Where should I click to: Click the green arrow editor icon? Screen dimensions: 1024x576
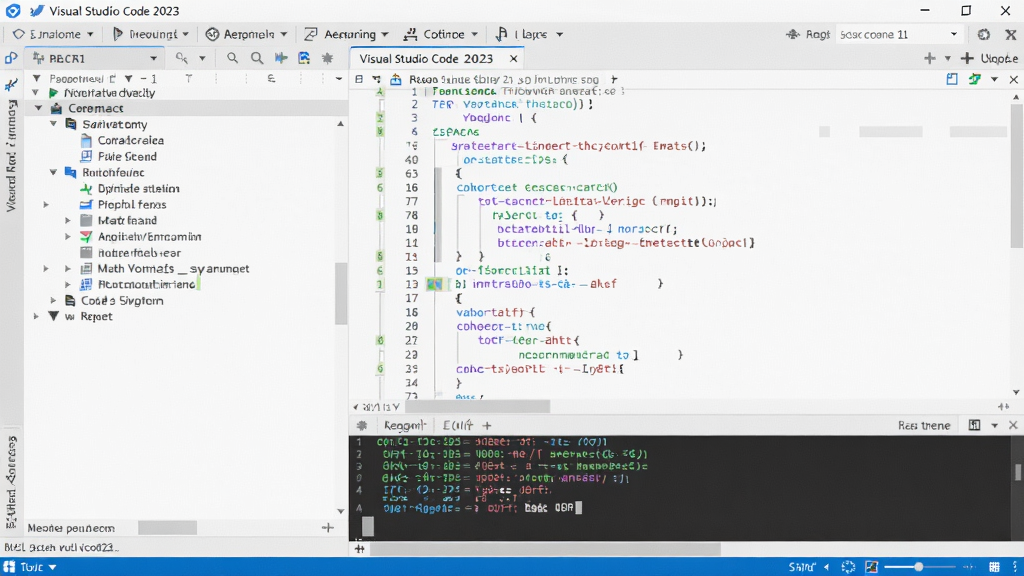click(x=975, y=79)
